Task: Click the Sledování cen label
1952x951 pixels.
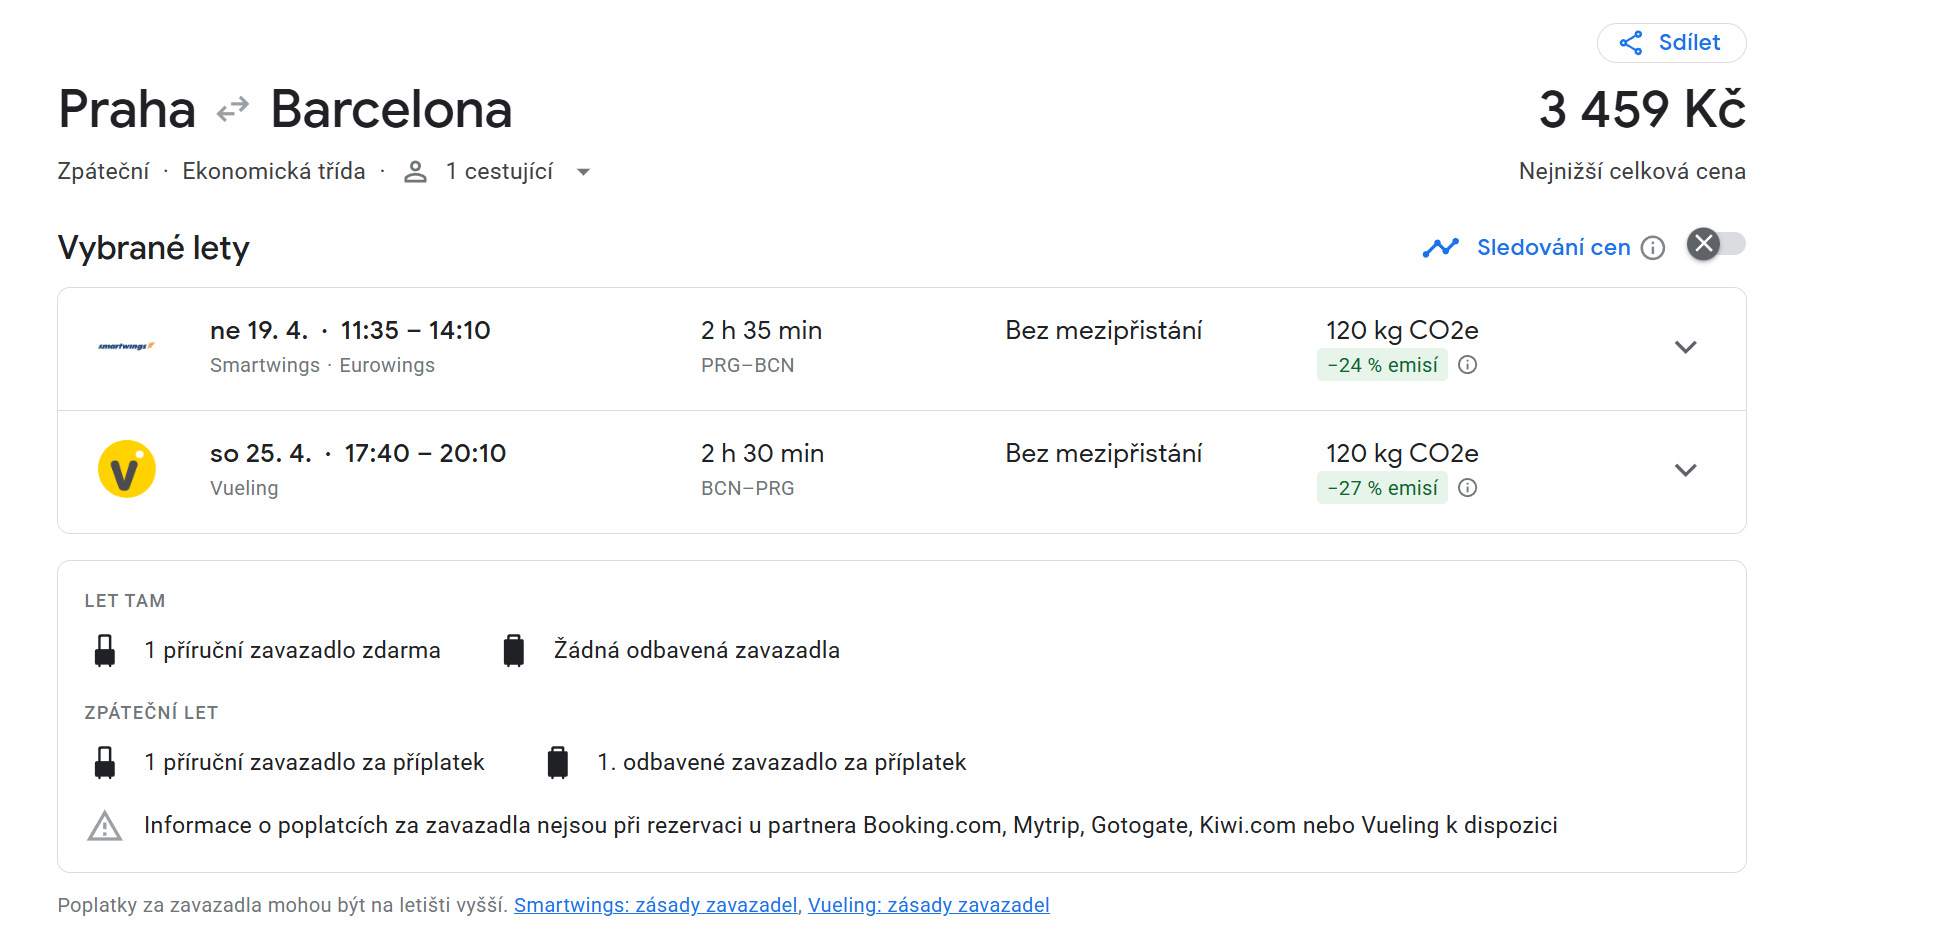Action: point(1553,247)
